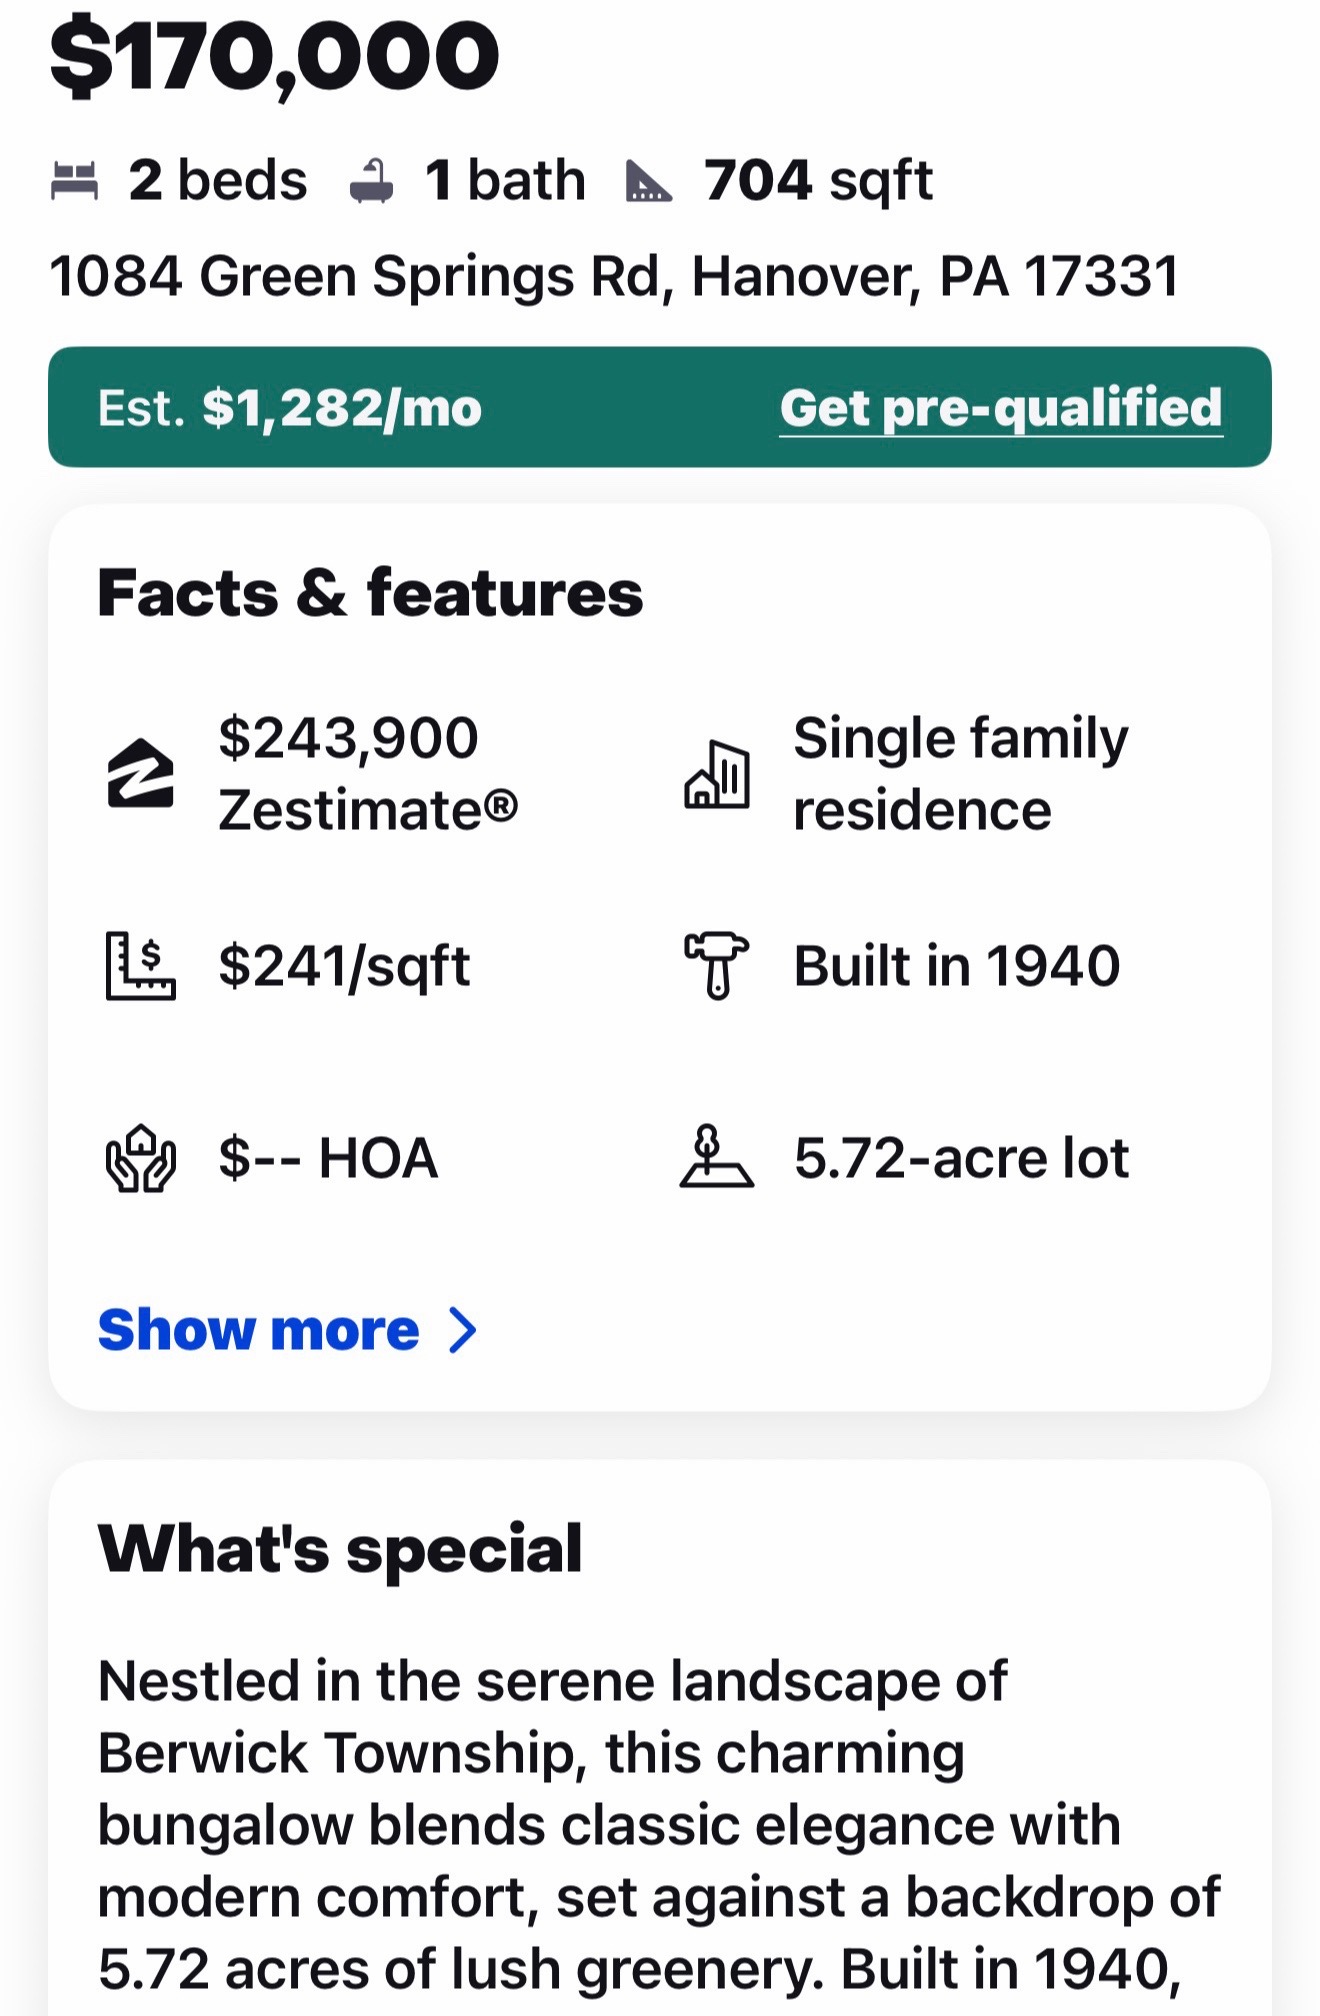Image resolution: width=1320 pixels, height=2016 pixels.
Task: Tap the Show more chevron arrow
Action: (462, 1330)
